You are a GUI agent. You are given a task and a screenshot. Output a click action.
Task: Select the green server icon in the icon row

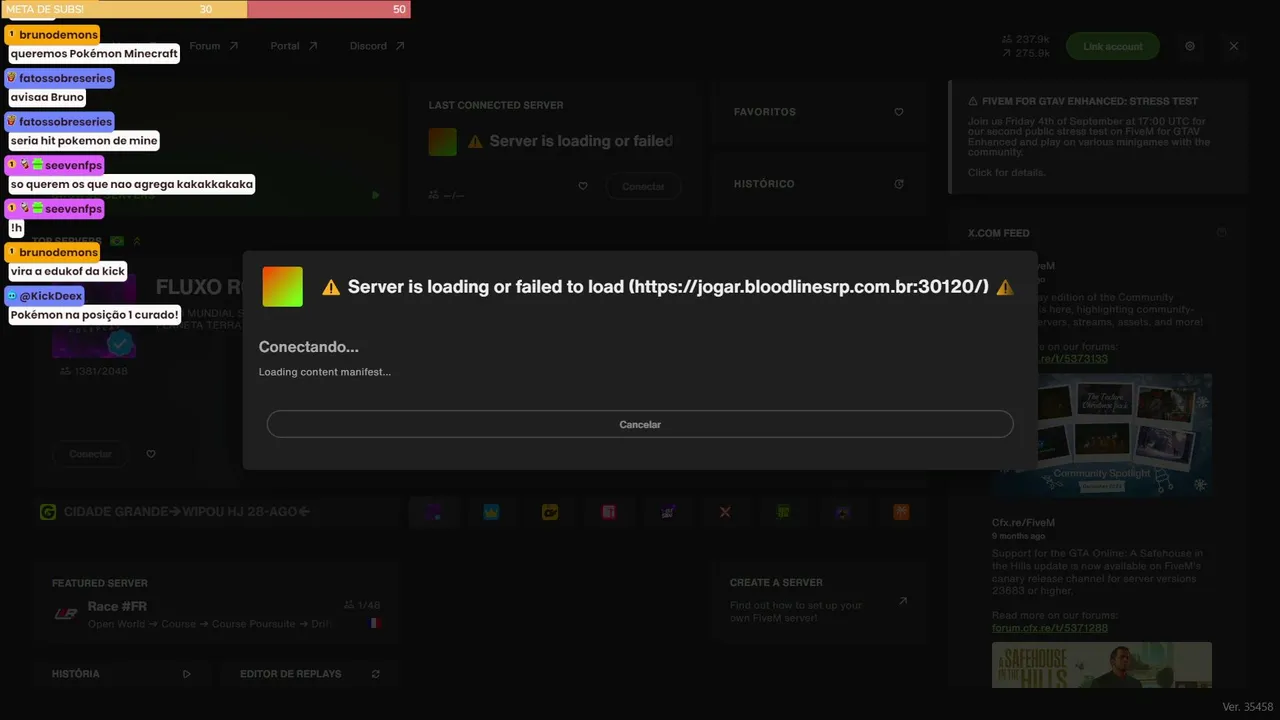coord(784,512)
